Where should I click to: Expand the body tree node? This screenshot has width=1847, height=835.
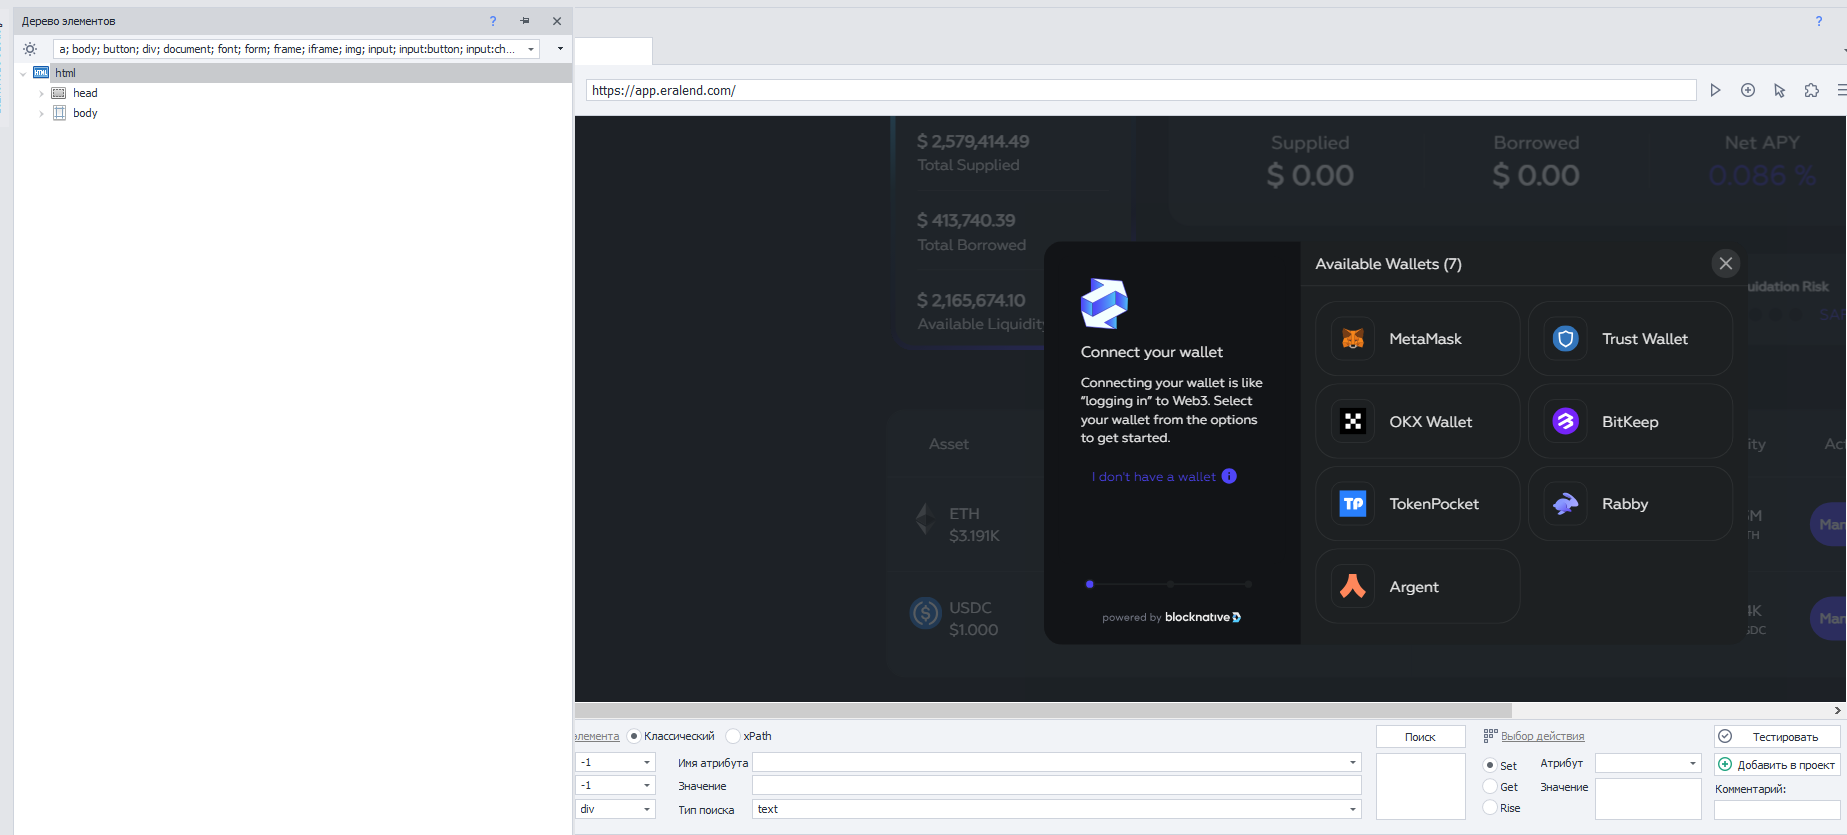coord(41,113)
